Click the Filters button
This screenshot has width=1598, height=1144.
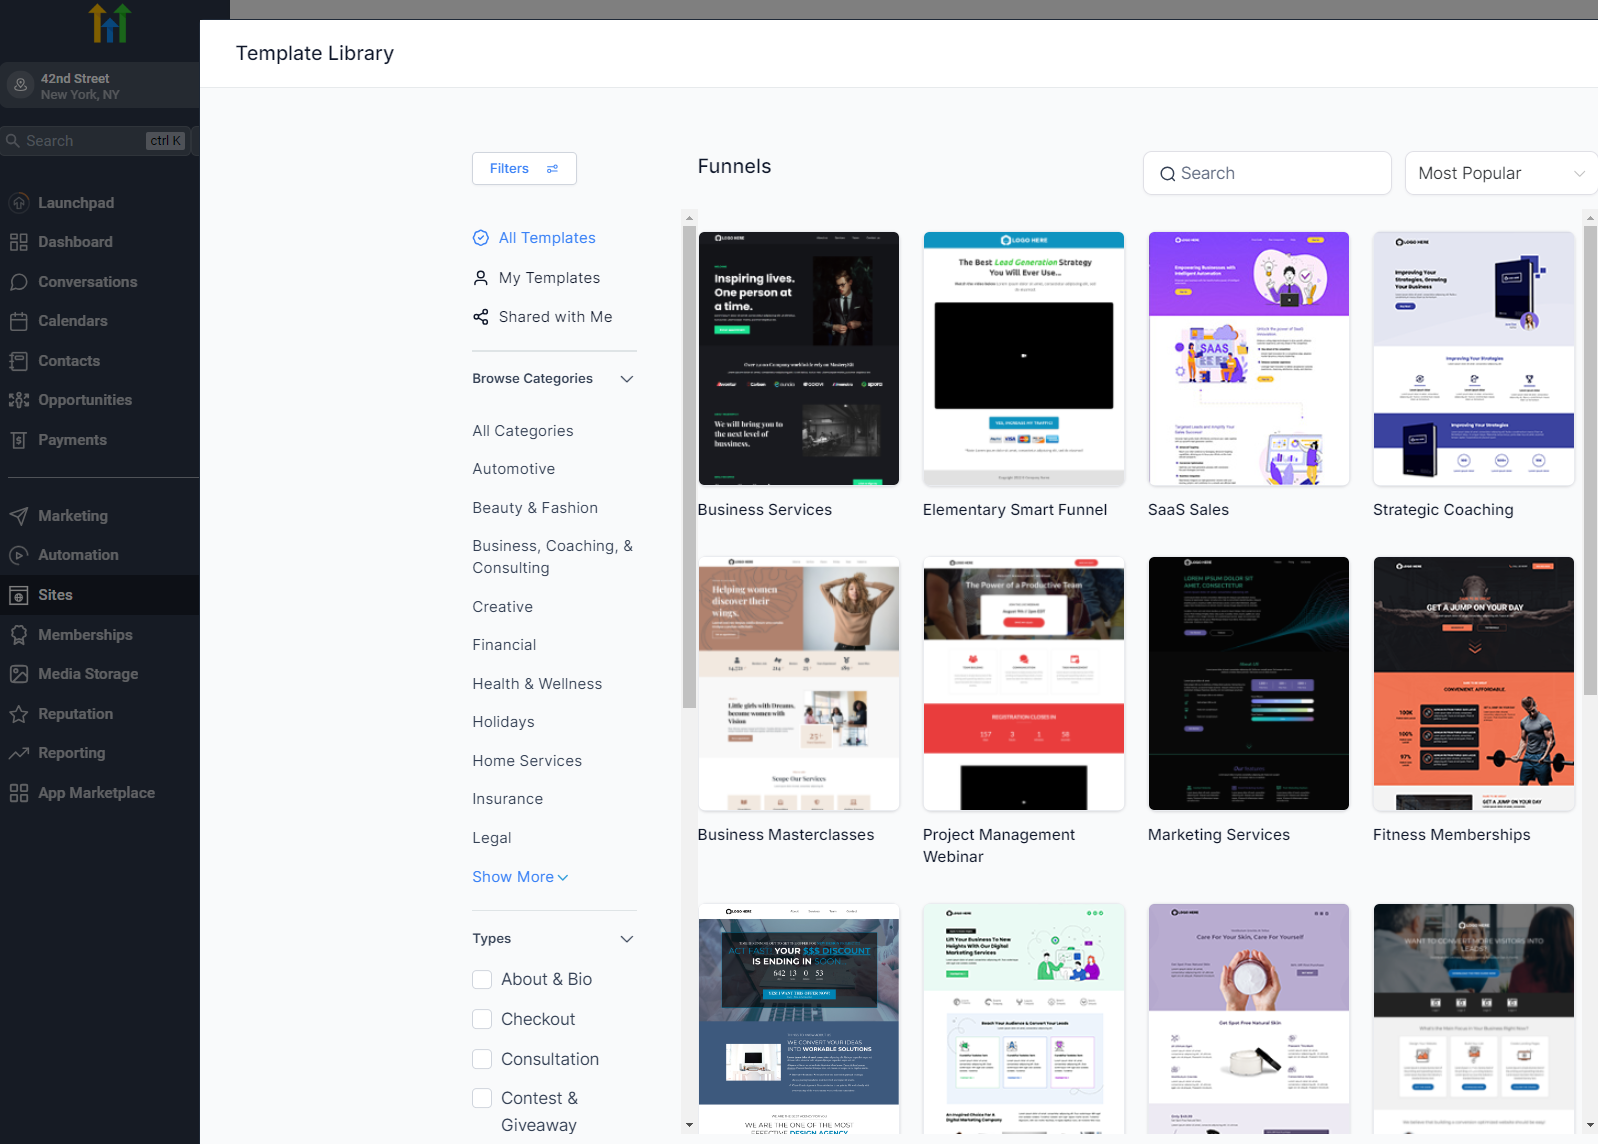point(524,169)
